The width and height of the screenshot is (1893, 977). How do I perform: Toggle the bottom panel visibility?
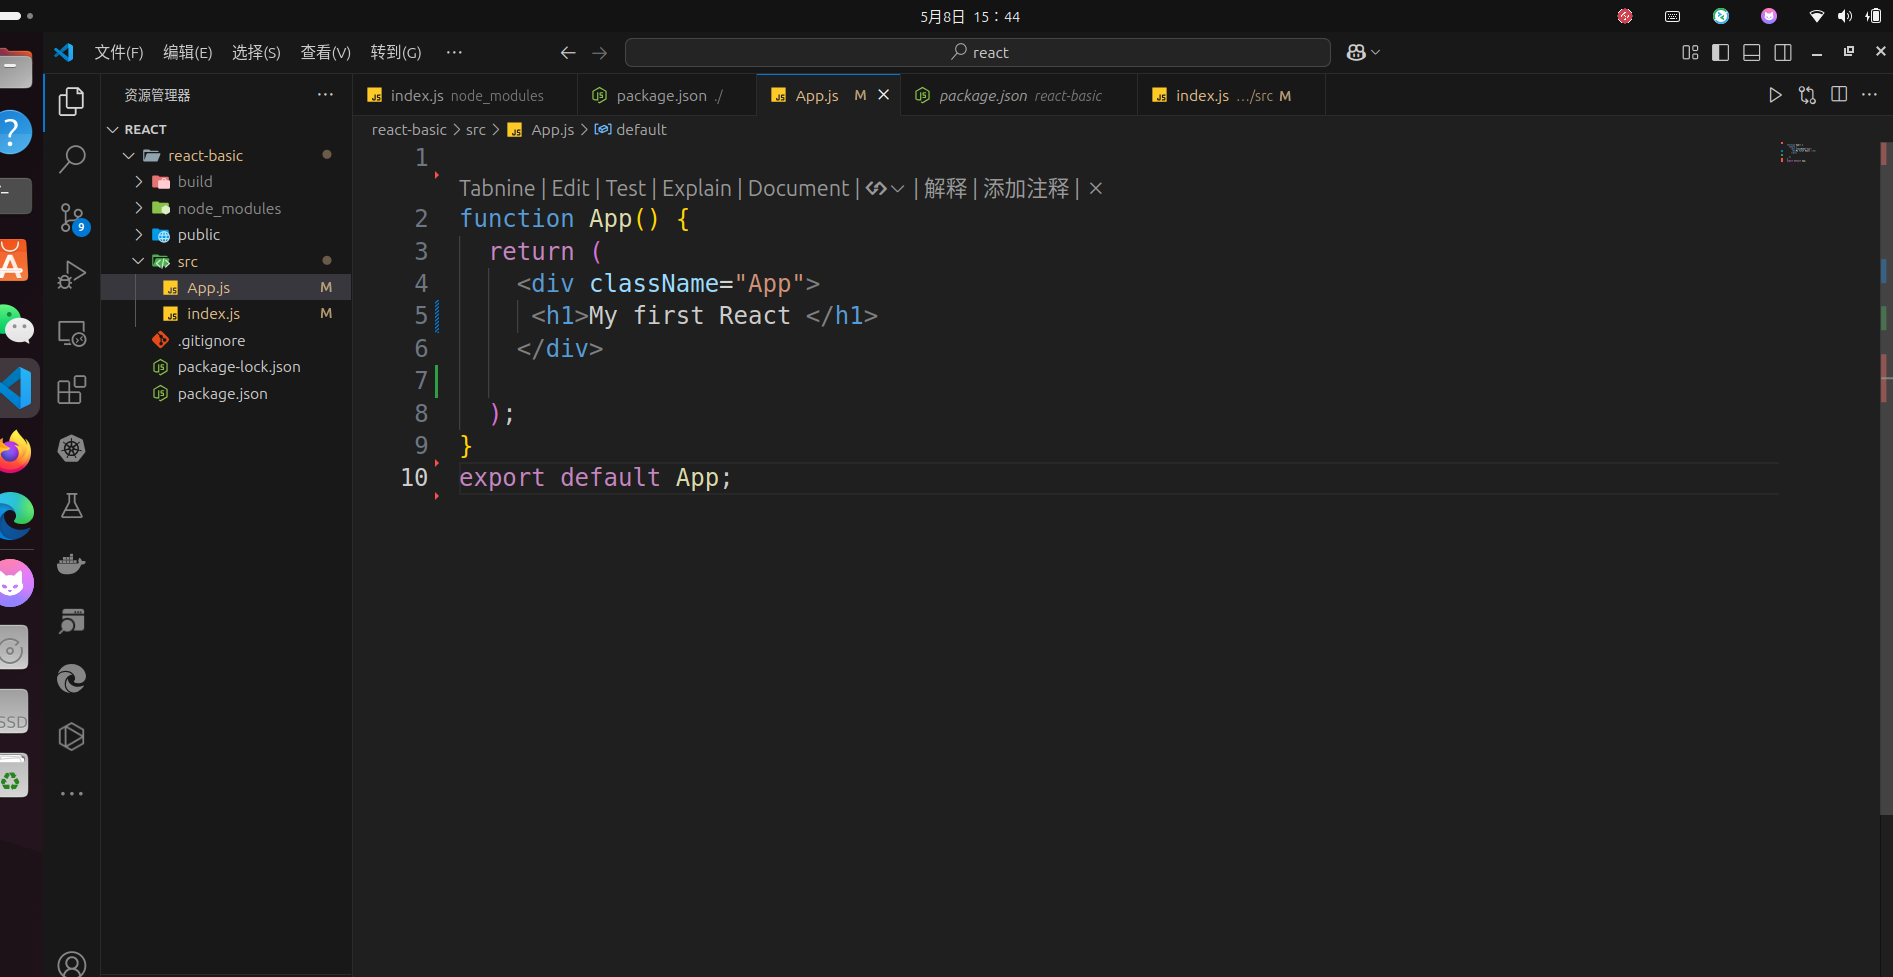pyautogui.click(x=1751, y=52)
